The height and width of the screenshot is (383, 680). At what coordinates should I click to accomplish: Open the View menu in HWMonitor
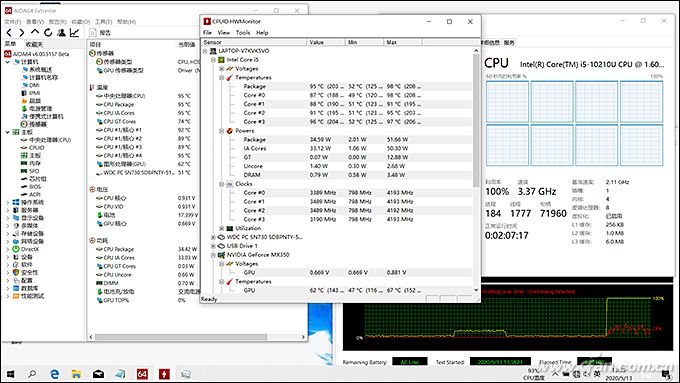(223, 33)
